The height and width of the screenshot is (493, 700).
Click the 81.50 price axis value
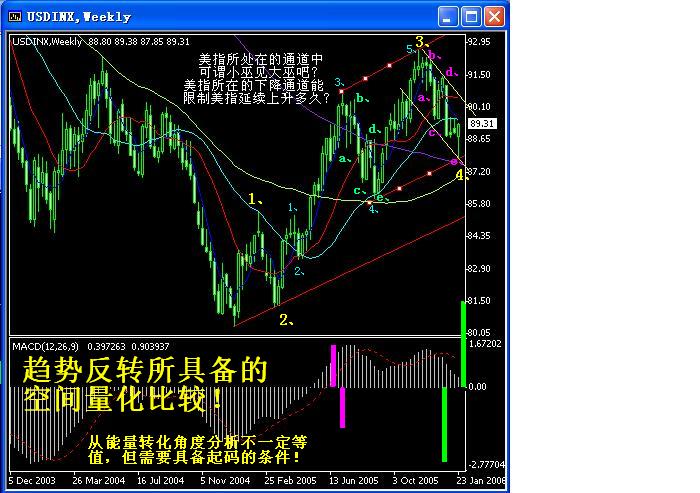click(x=479, y=301)
